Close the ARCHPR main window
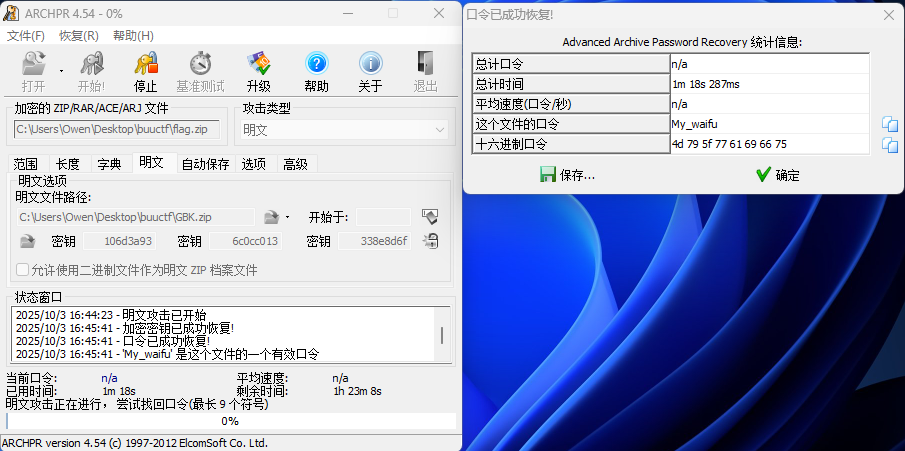Screen dimensions: 905x451 point(439,13)
